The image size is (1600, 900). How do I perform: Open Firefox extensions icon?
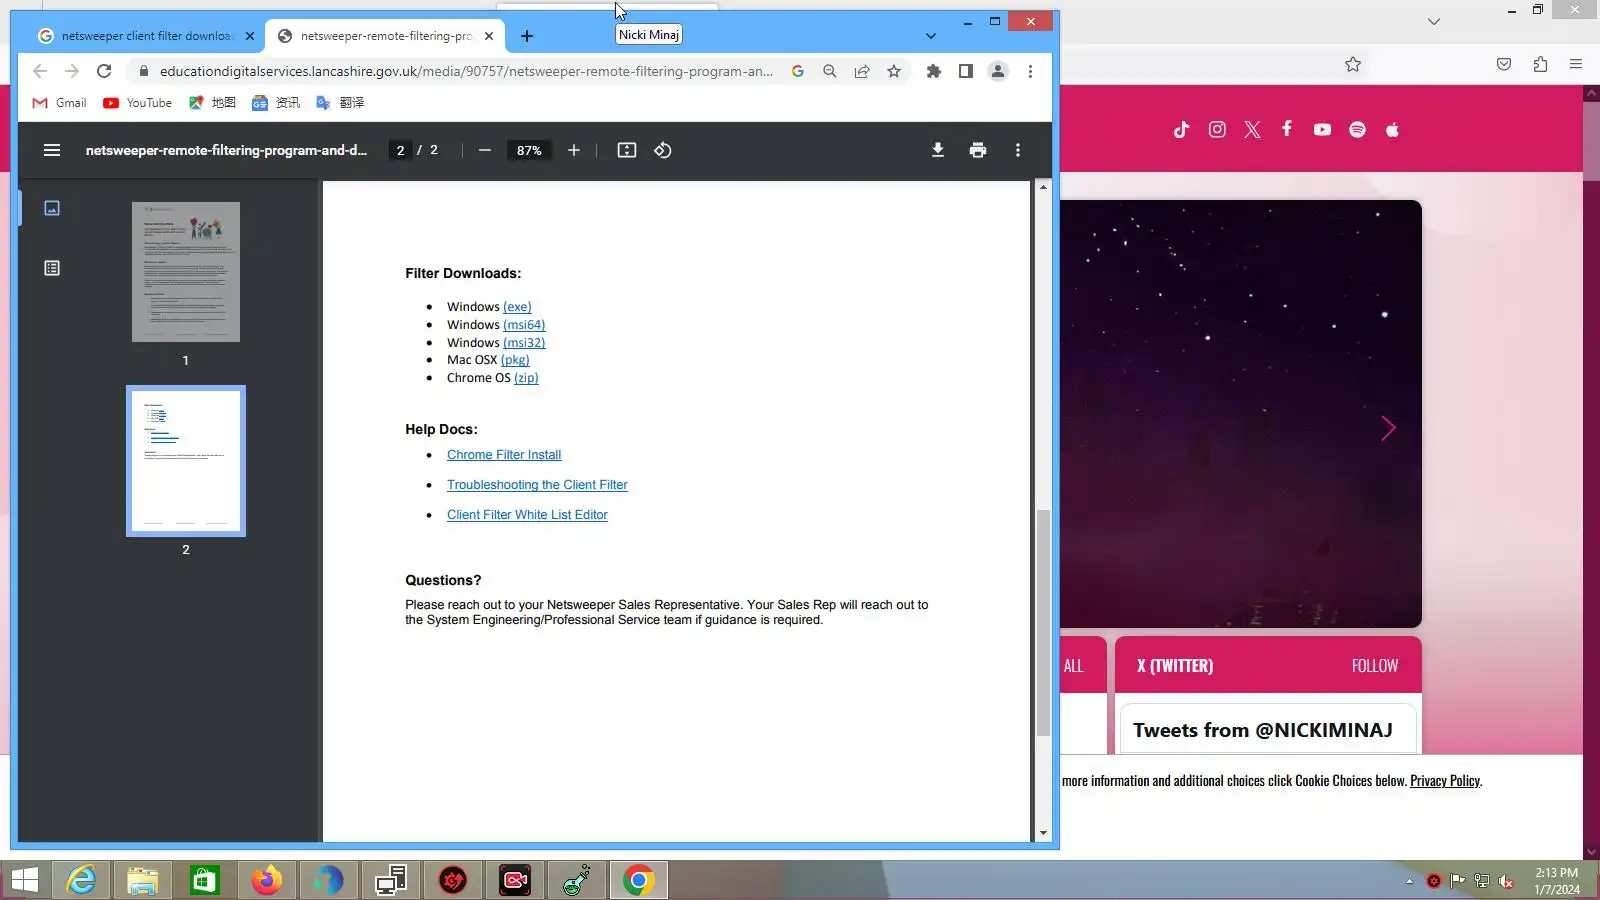[x=1540, y=64]
